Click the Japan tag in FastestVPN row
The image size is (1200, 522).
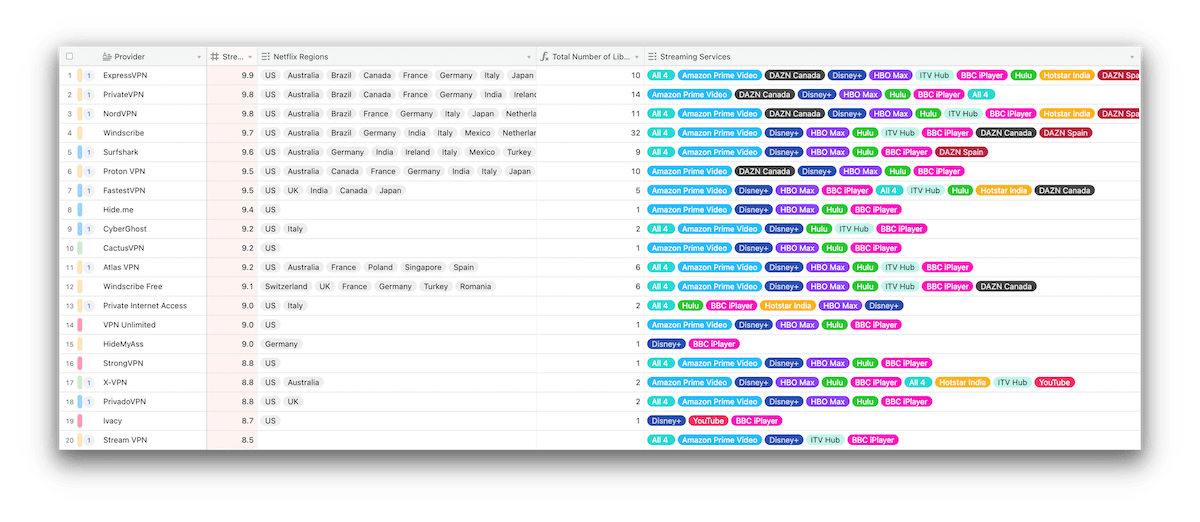pyautogui.click(x=390, y=191)
